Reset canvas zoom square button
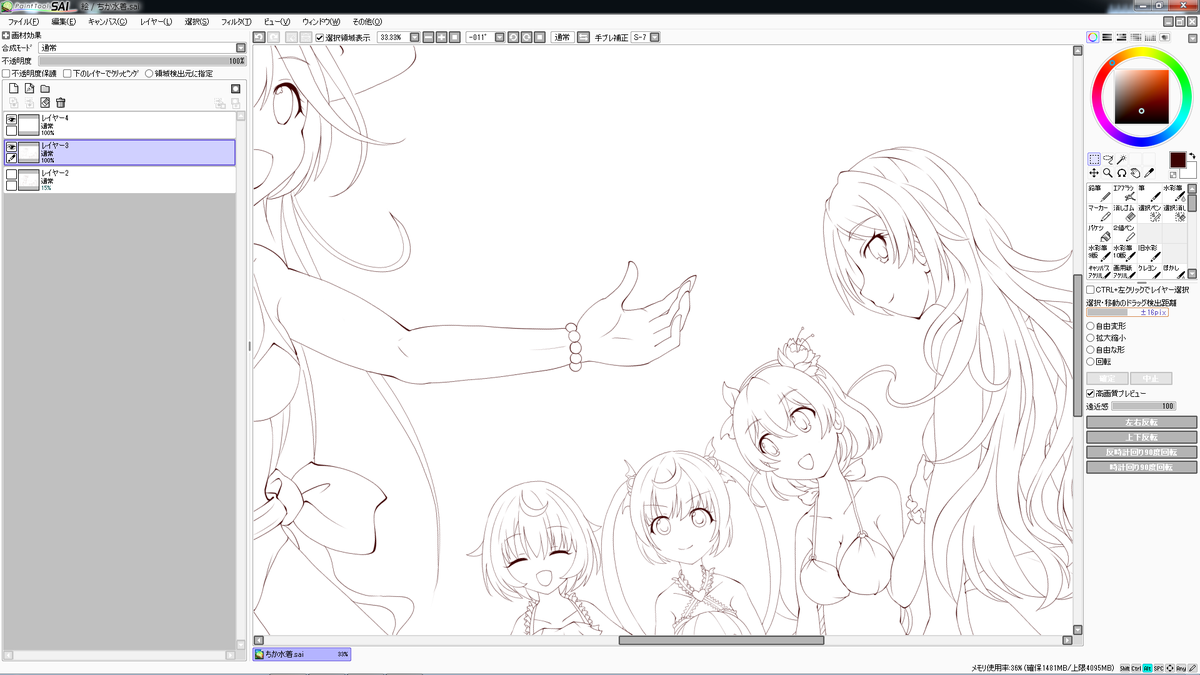 (x=453, y=37)
